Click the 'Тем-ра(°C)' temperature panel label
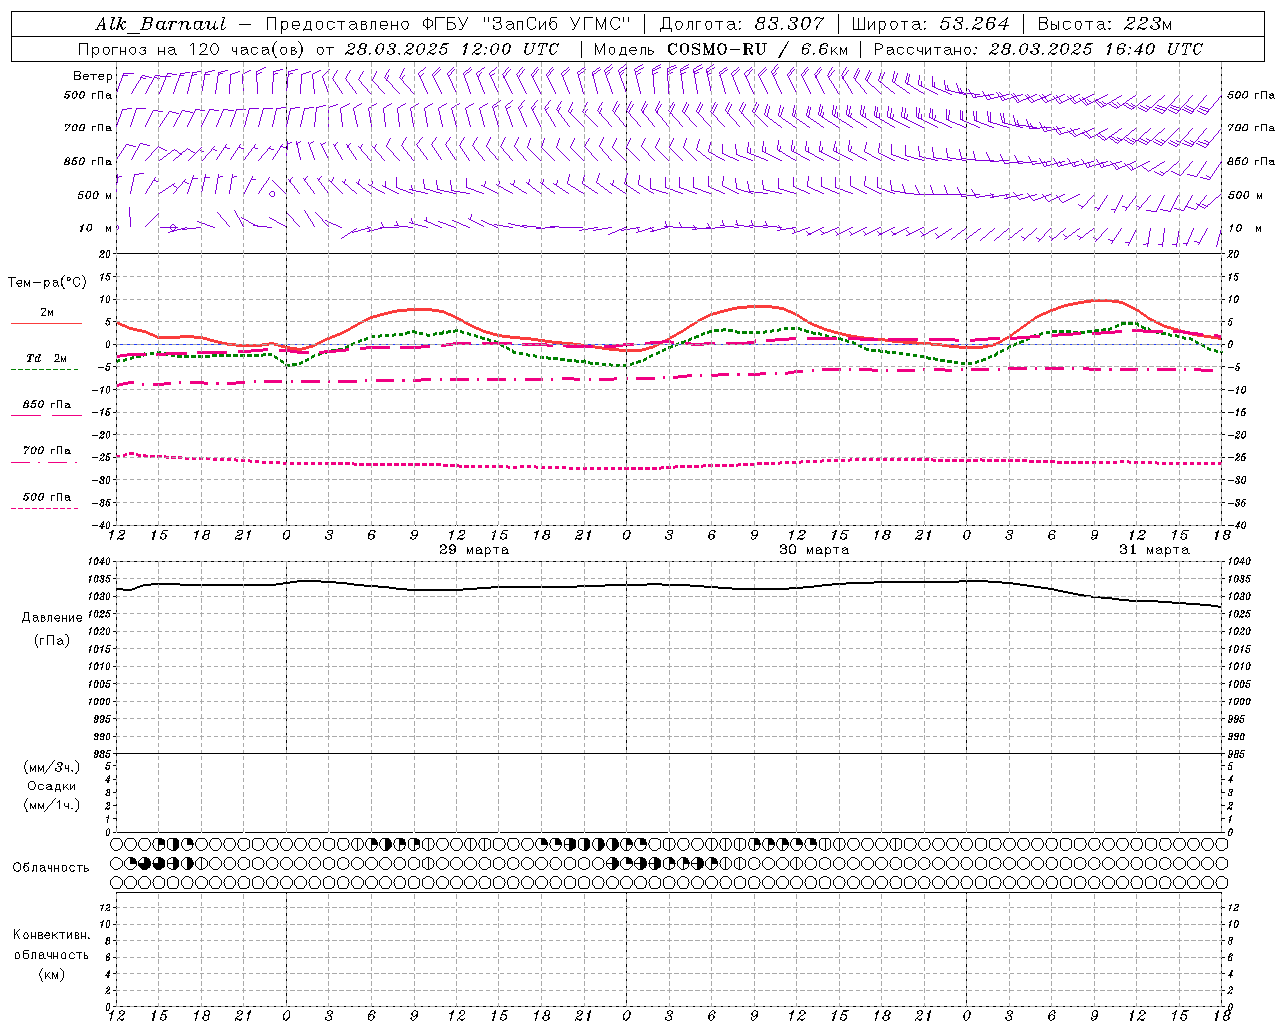Image resolution: width=1280 pixels, height=1024 pixels. (47, 283)
